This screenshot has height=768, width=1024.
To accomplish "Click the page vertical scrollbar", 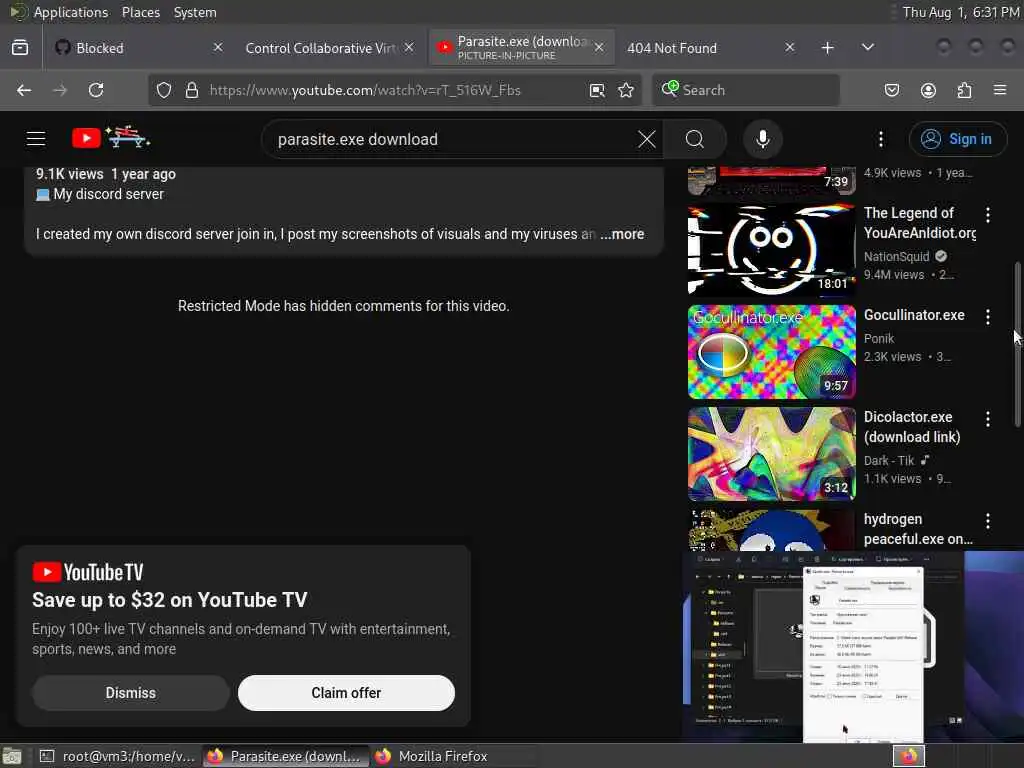I will click(1017, 345).
